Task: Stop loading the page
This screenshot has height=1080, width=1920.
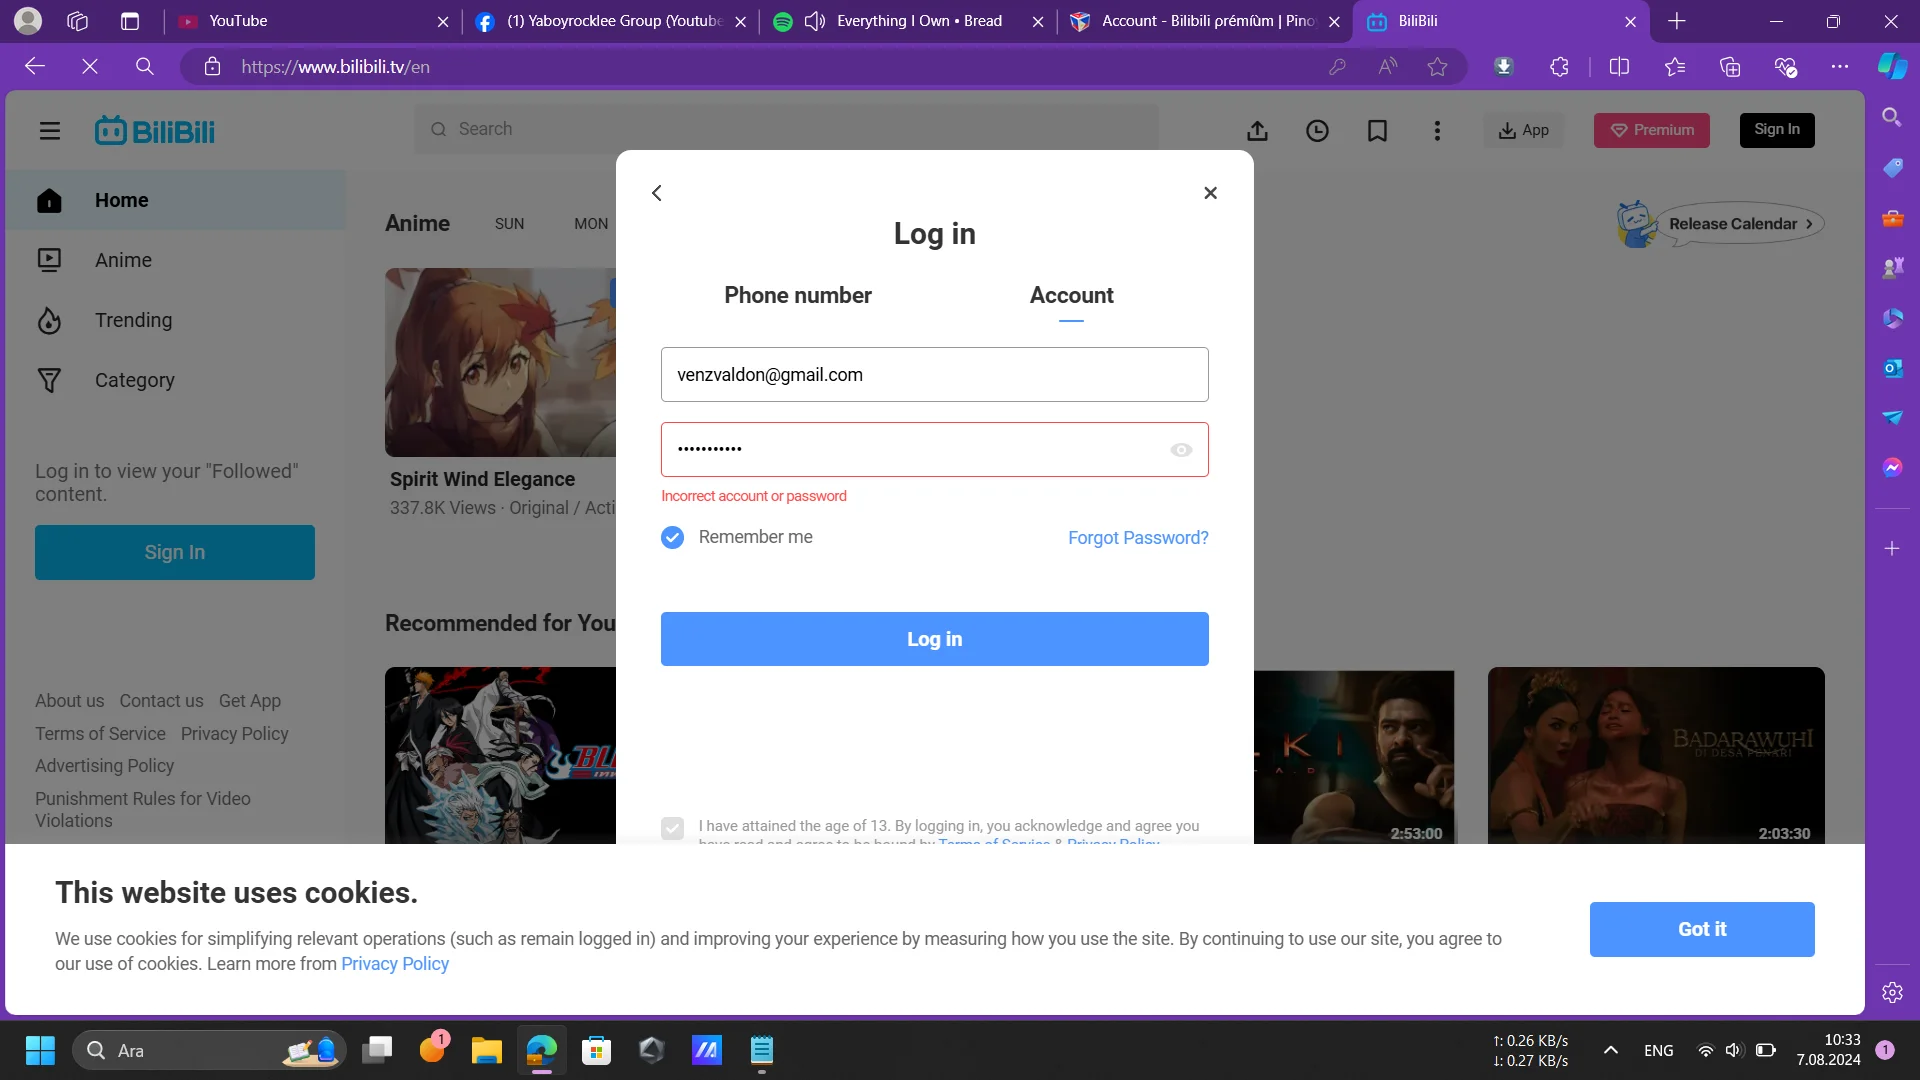Action: point(90,66)
